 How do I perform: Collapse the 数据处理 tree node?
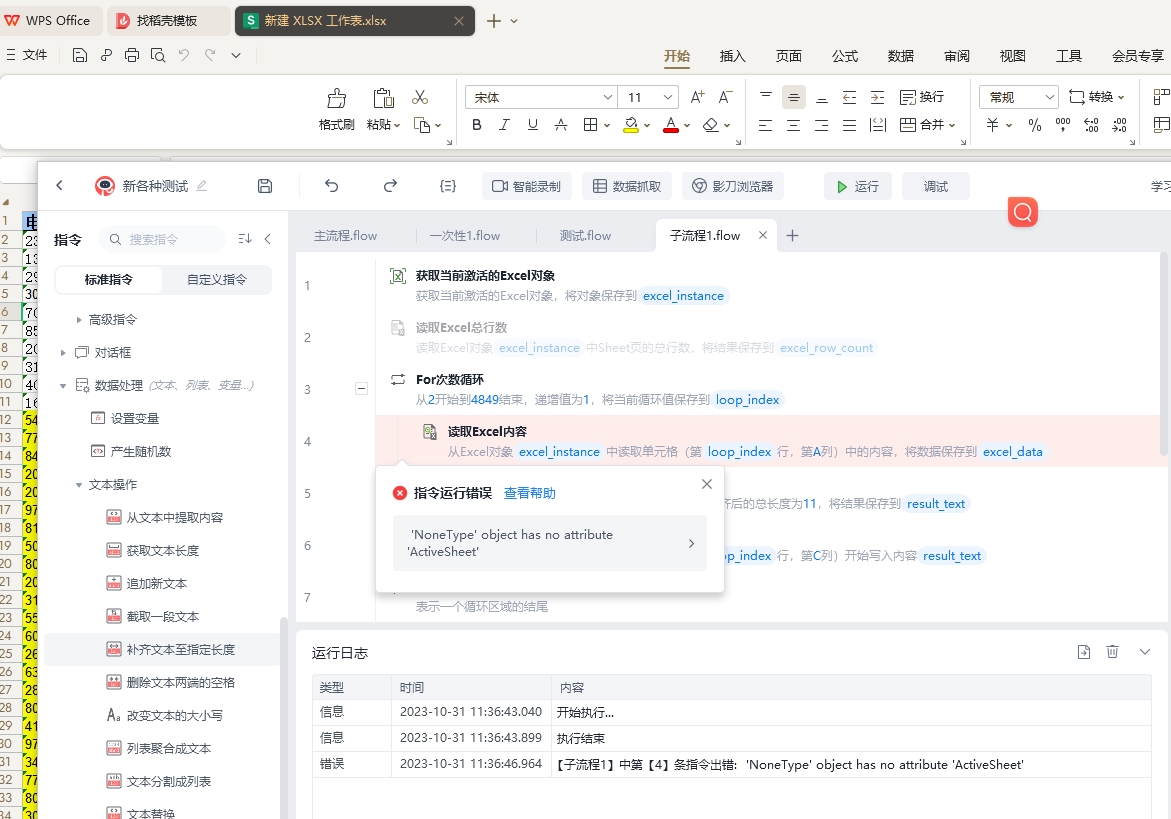coord(63,386)
